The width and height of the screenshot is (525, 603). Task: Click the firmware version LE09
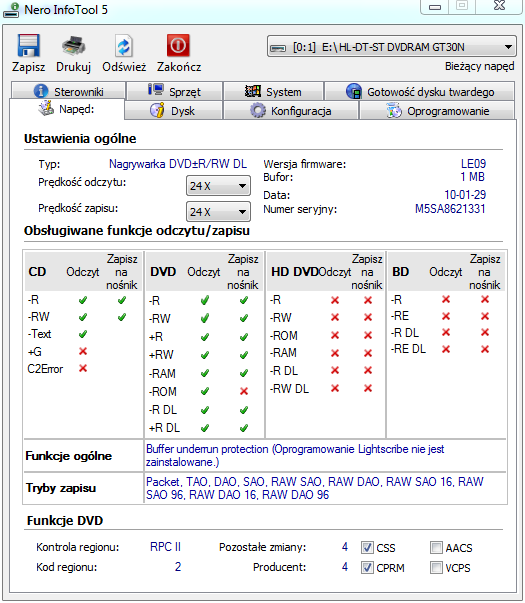coord(473,164)
